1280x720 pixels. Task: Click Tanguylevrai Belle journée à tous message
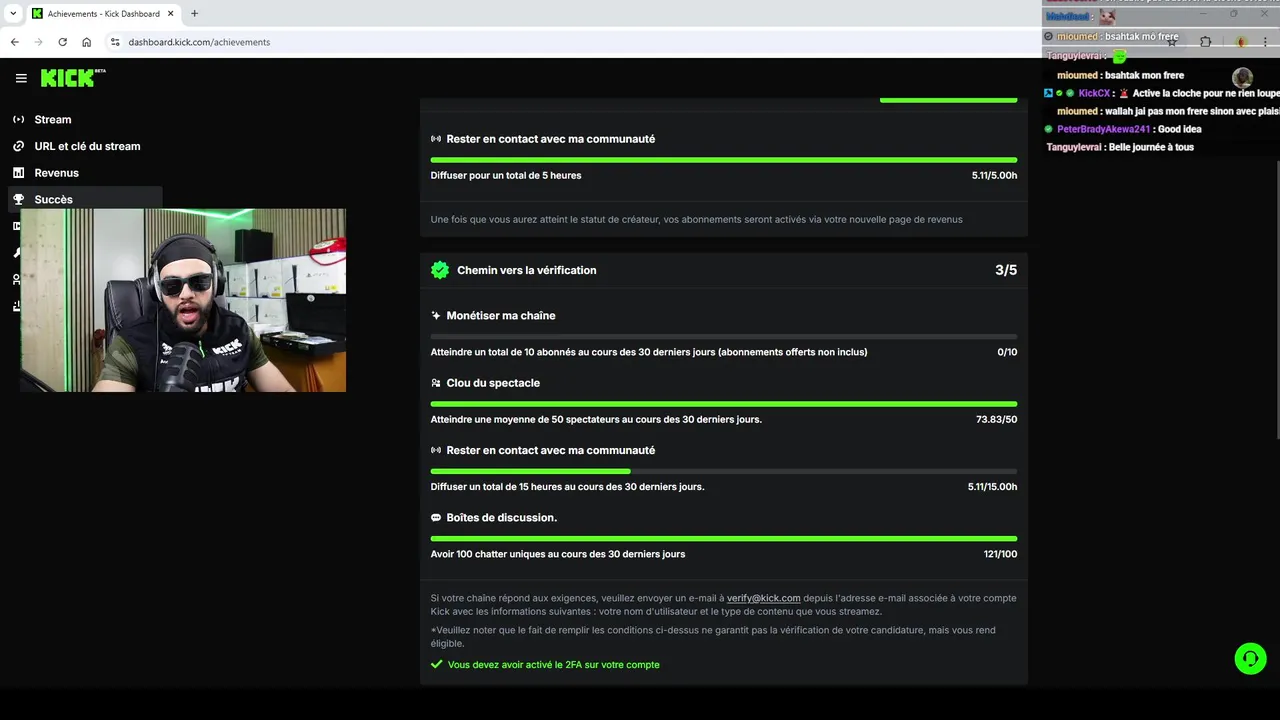tap(1120, 147)
